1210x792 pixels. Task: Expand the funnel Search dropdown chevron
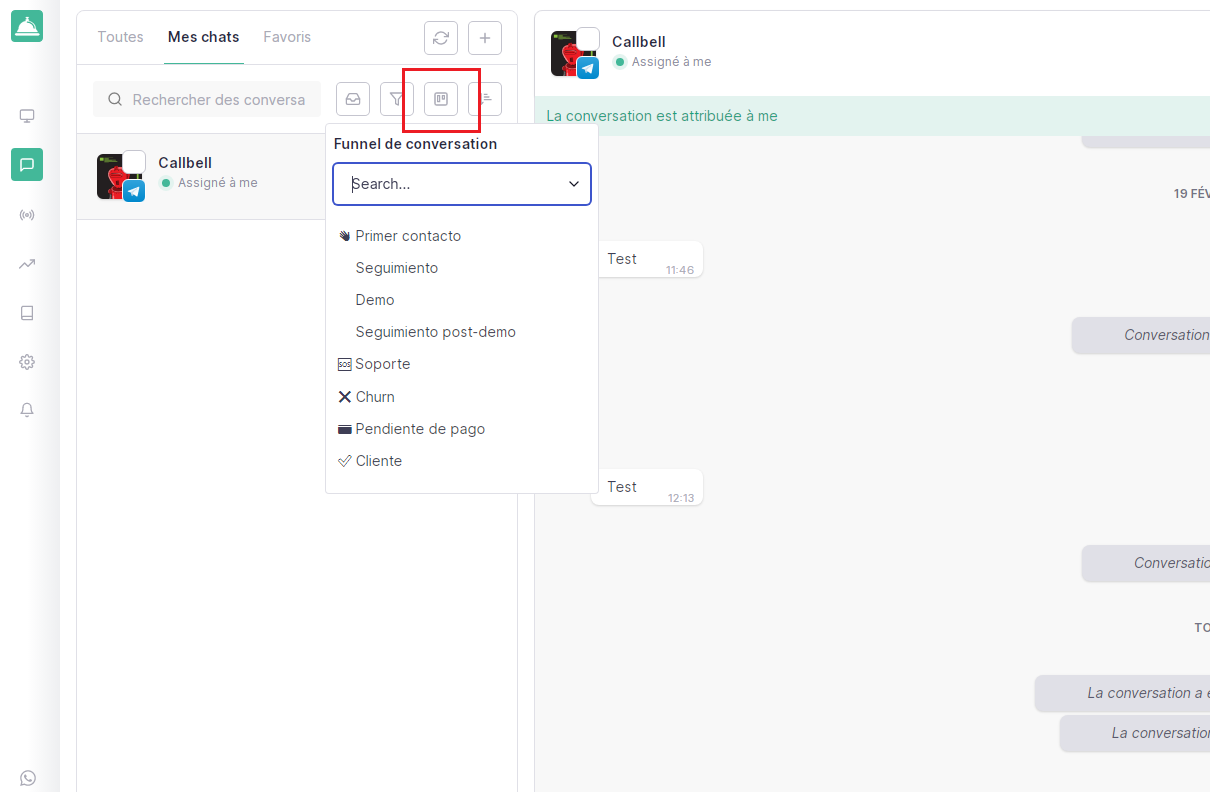point(574,184)
